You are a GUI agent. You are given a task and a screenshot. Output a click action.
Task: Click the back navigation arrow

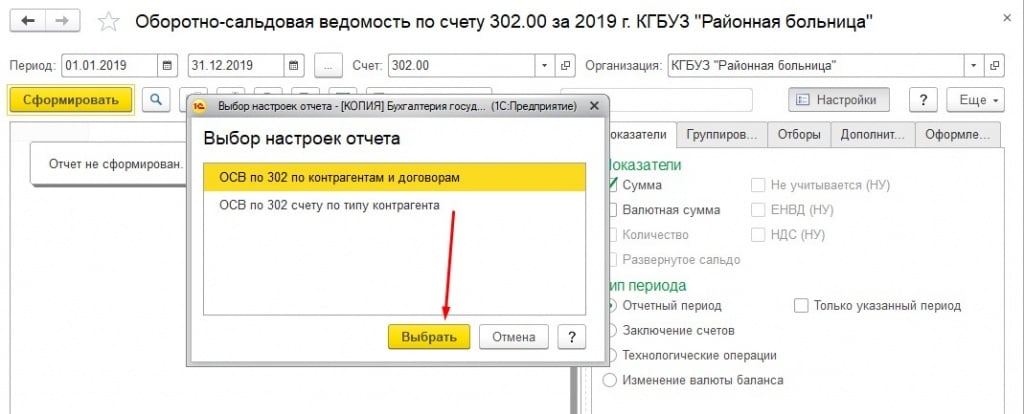pos(28,21)
